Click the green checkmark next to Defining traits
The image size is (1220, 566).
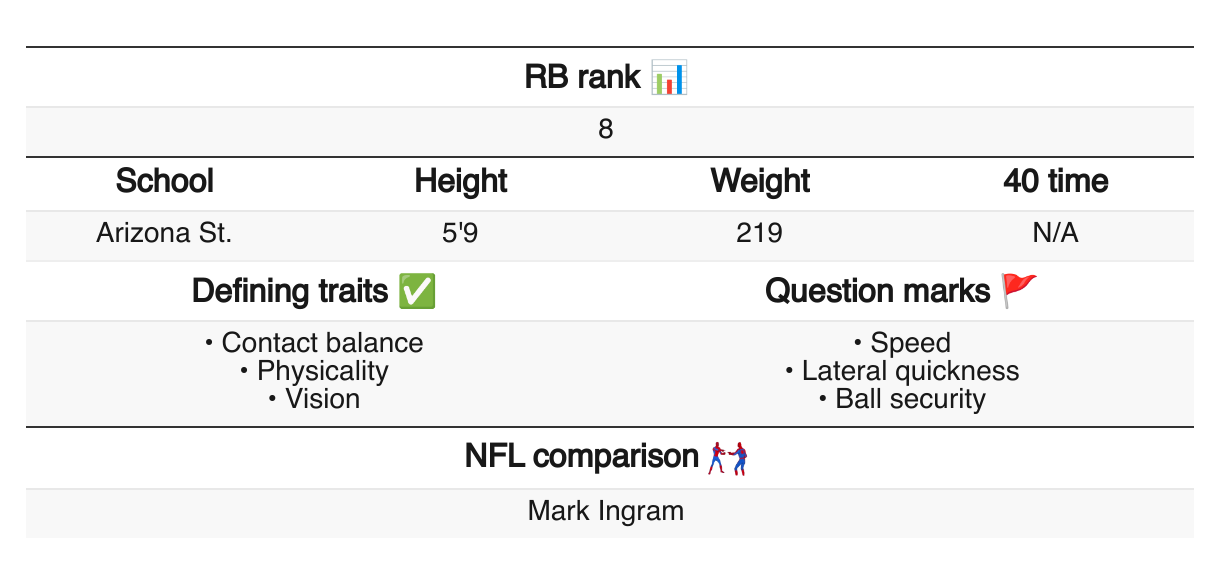[x=416, y=291]
